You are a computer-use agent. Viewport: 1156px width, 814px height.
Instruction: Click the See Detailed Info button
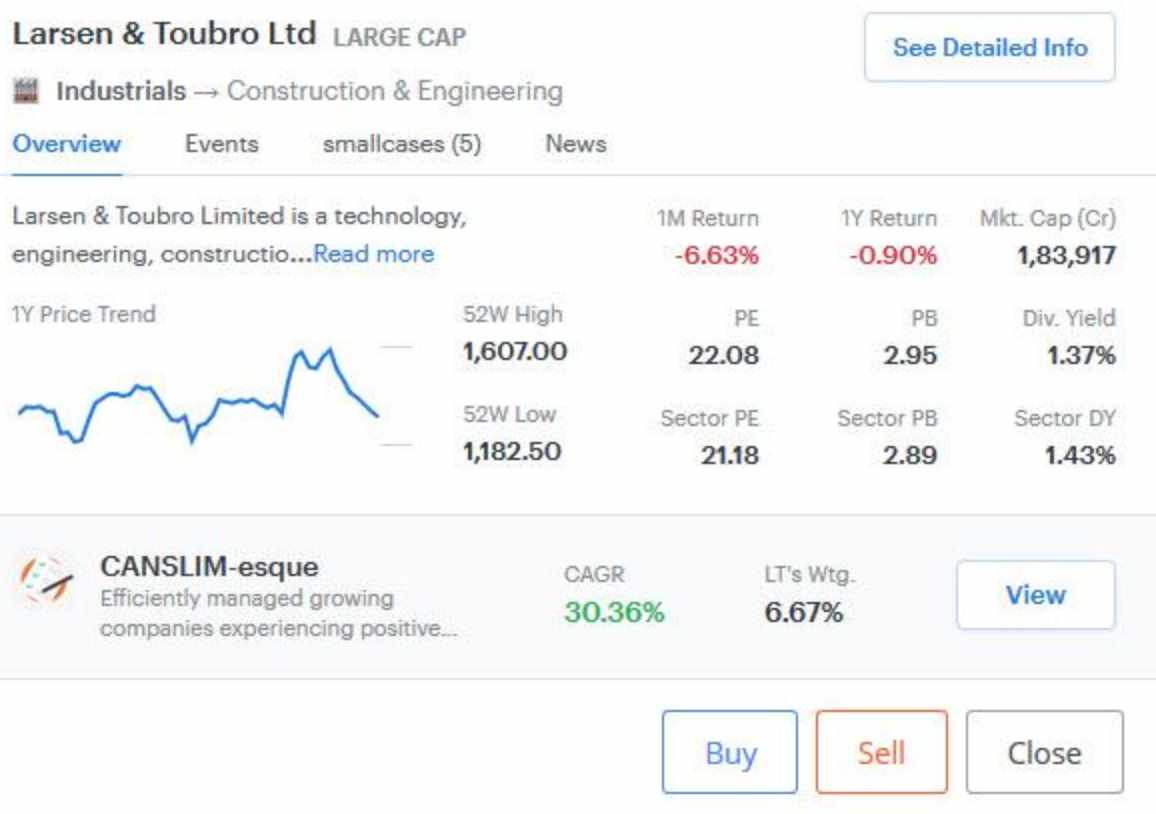989,47
